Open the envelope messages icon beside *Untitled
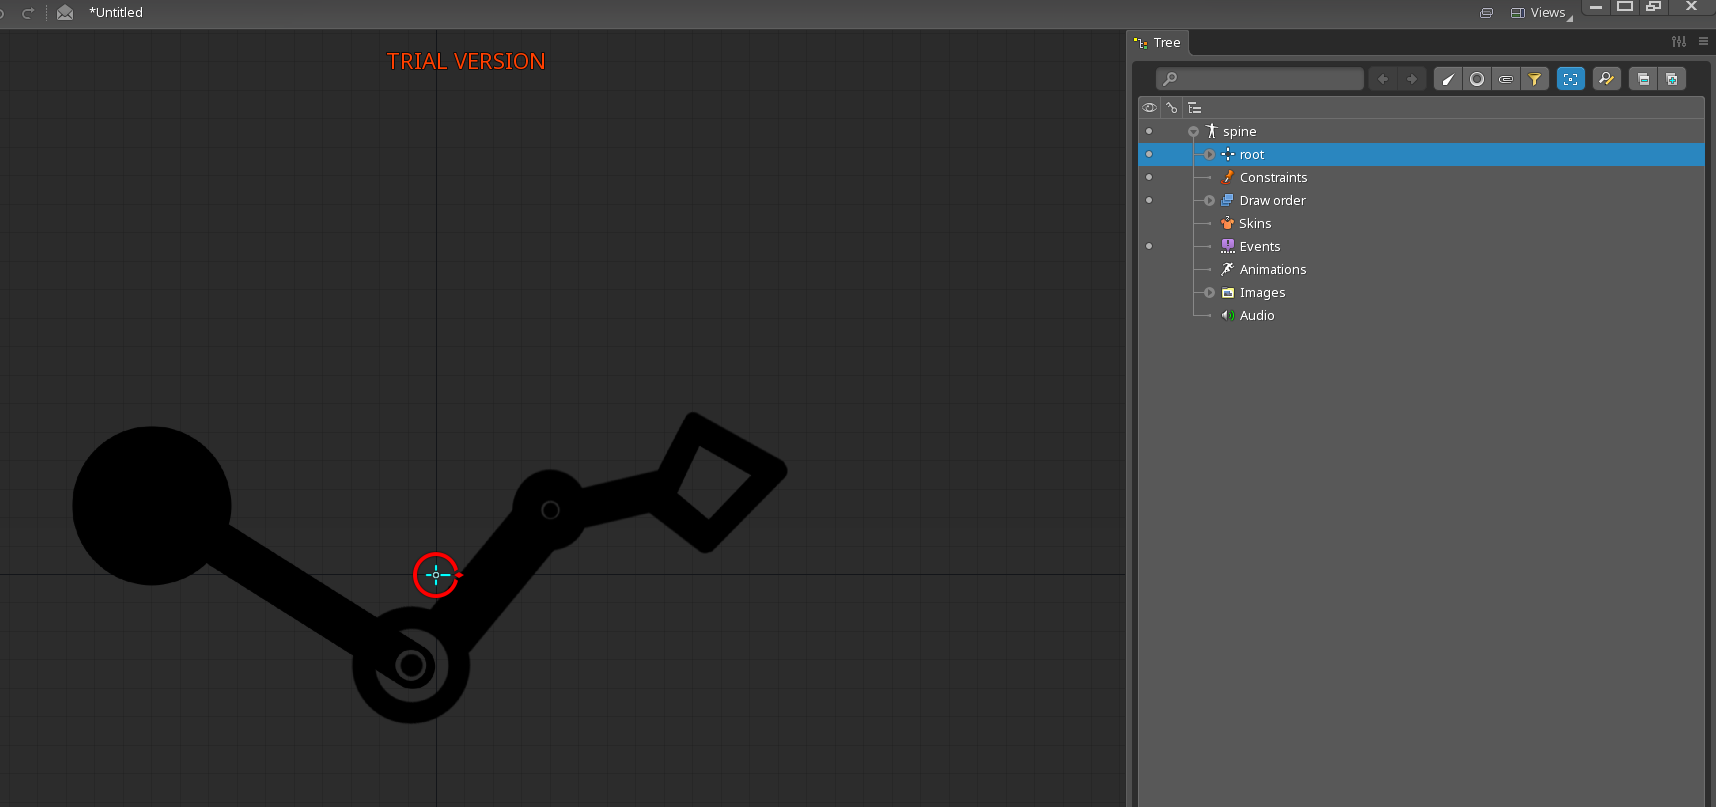This screenshot has height=807, width=1716. pos(65,13)
